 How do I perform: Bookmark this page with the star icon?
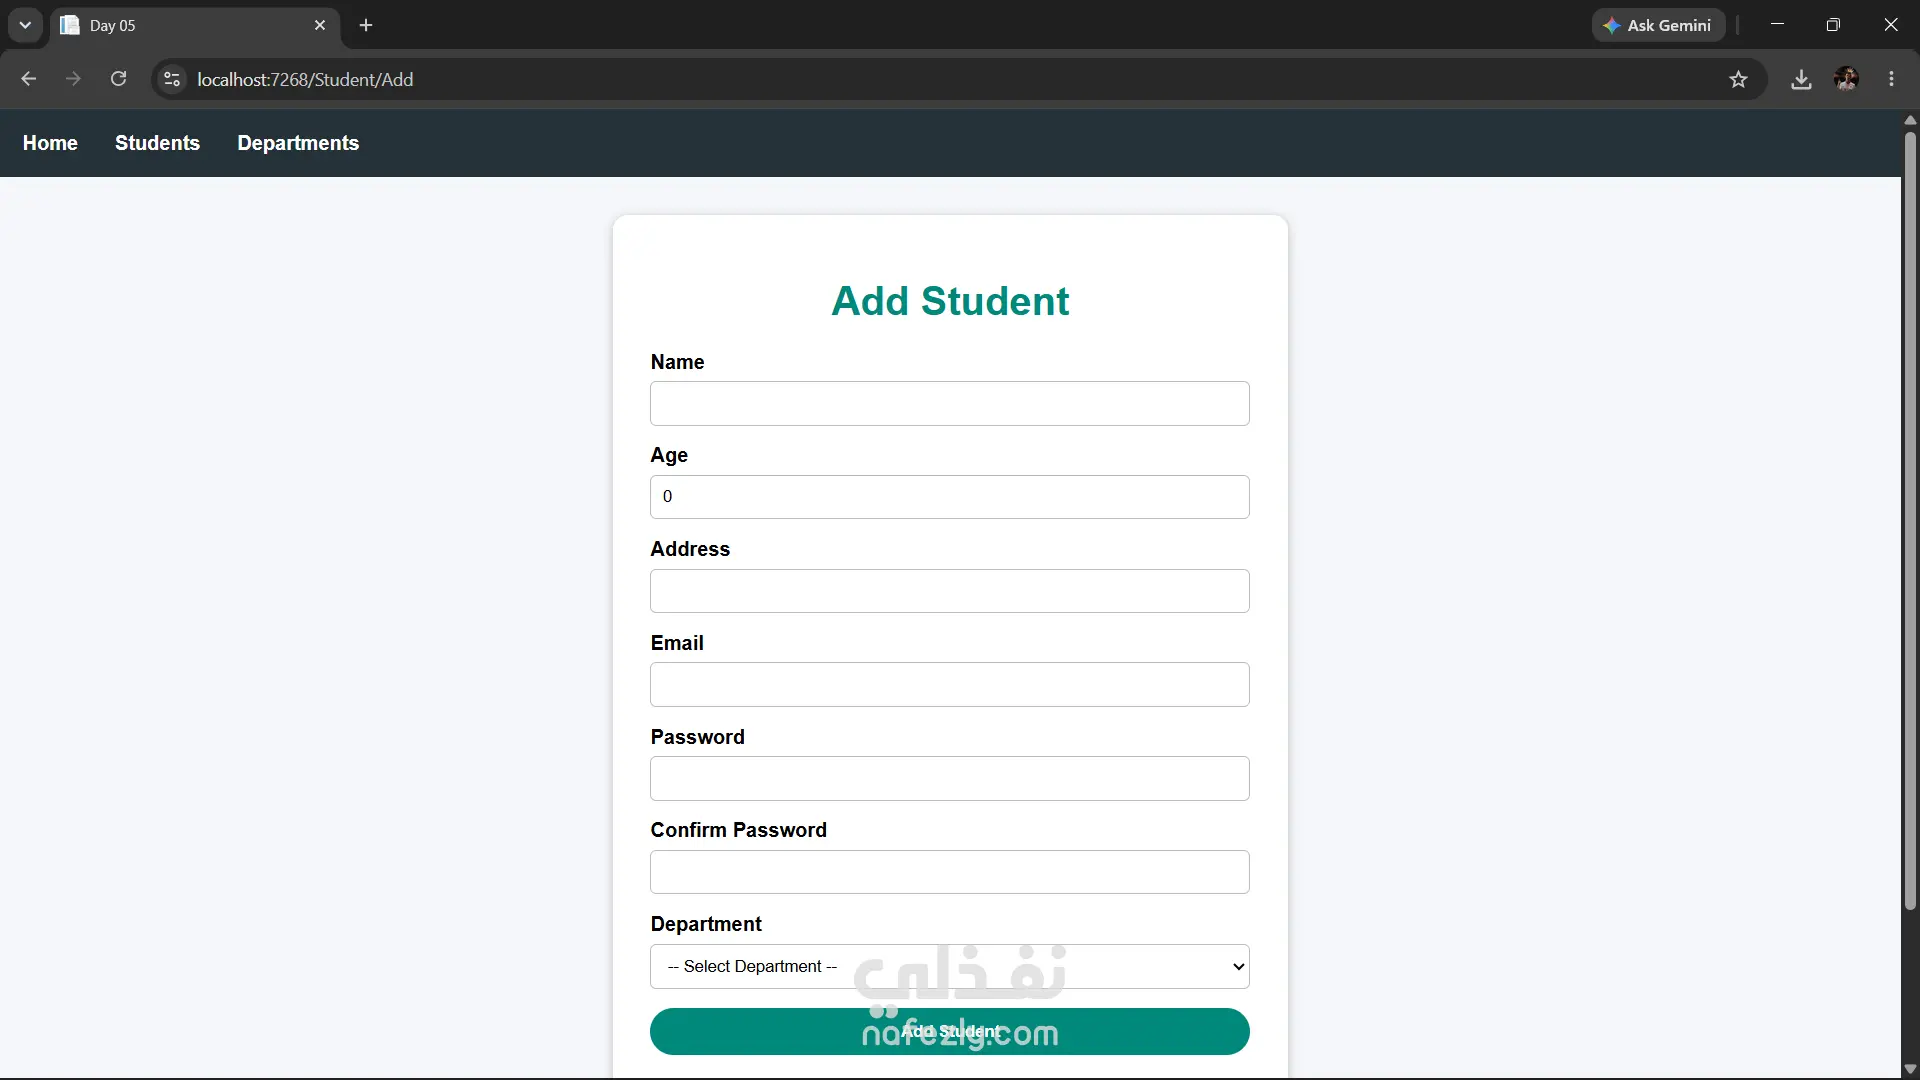(x=1738, y=79)
